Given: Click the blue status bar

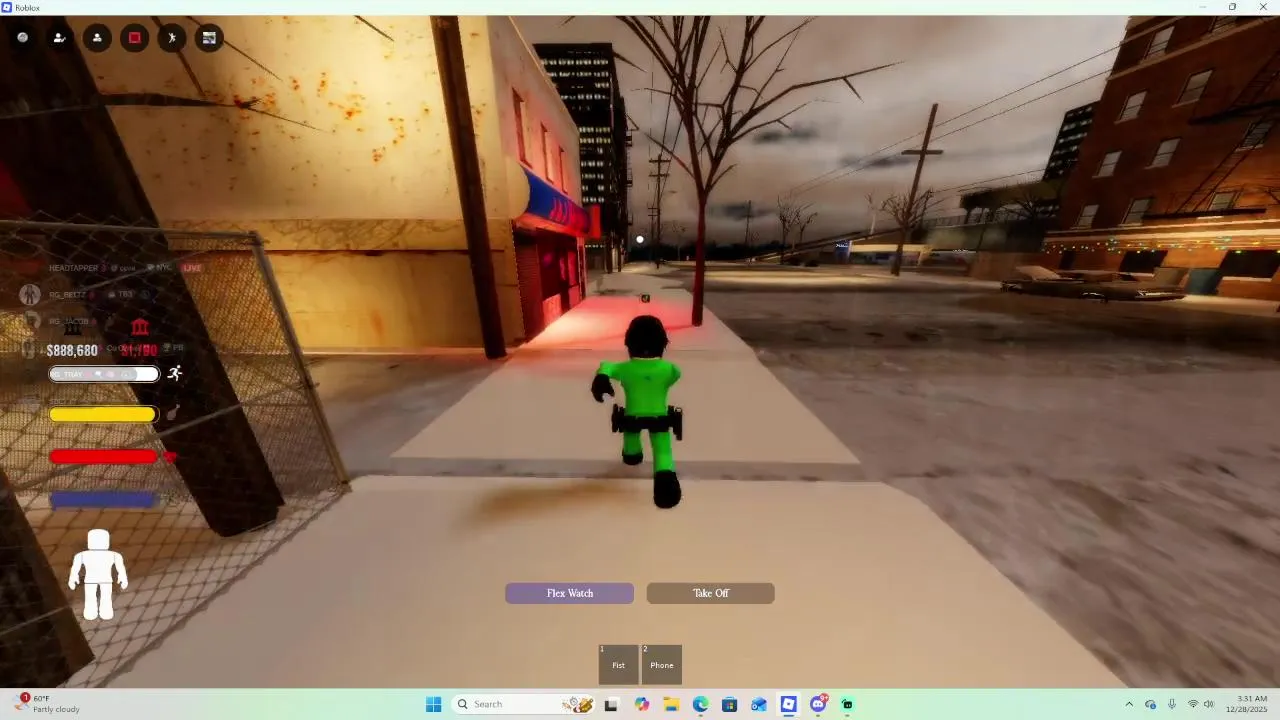Looking at the screenshot, I should (104, 499).
